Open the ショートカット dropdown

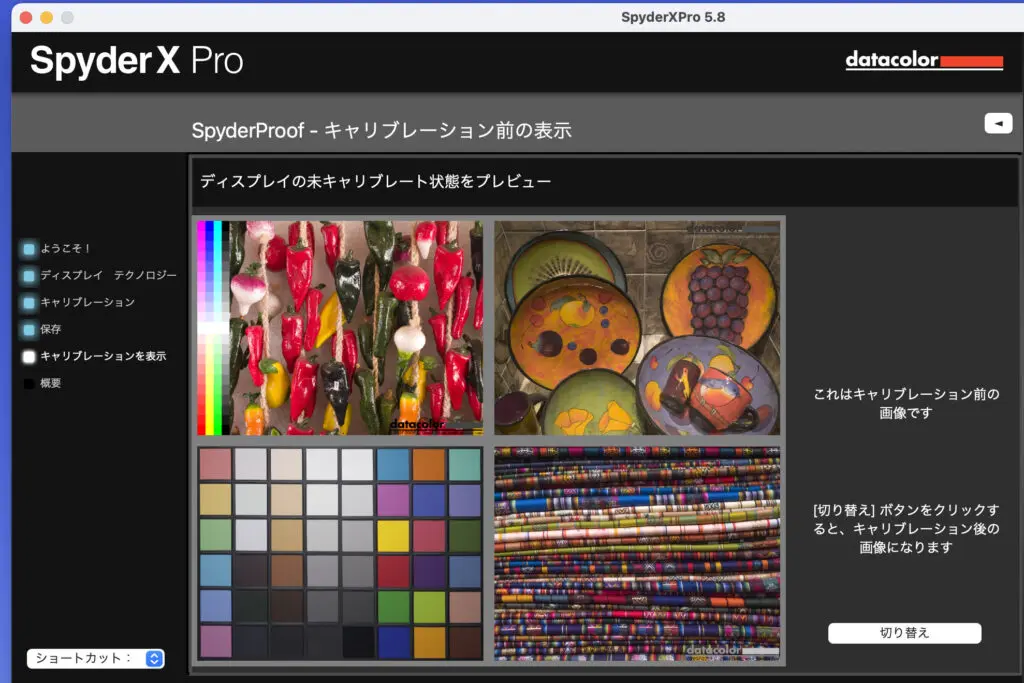95,658
